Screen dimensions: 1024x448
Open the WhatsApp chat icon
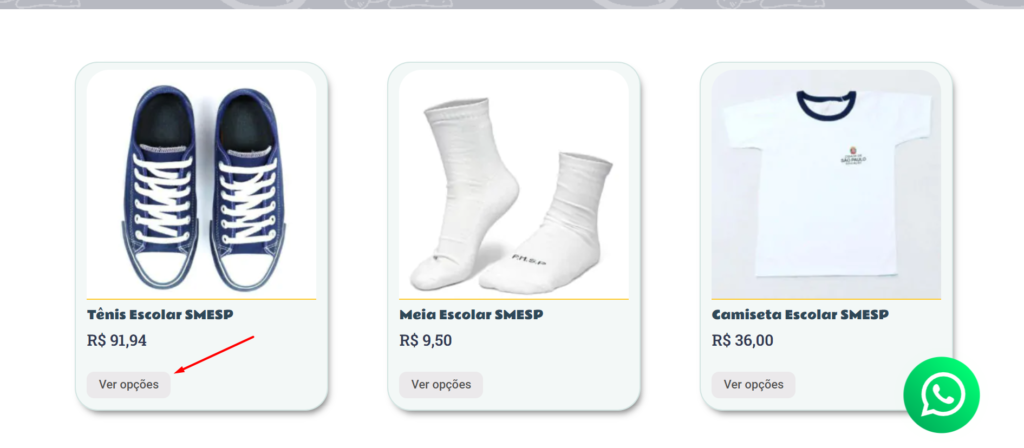coord(941,394)
